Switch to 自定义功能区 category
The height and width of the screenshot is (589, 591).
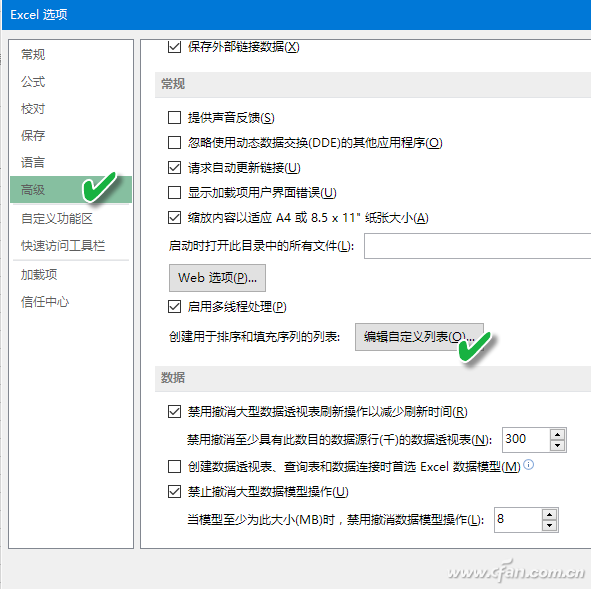57,218
